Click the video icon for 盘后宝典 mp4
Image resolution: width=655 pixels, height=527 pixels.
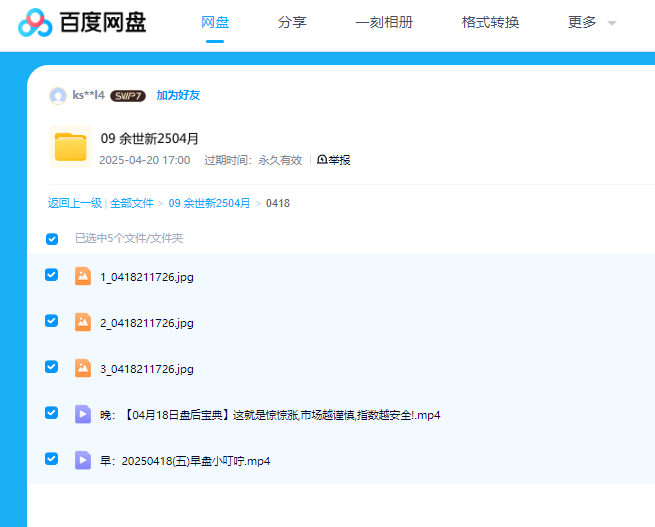(x=83, y=414)
